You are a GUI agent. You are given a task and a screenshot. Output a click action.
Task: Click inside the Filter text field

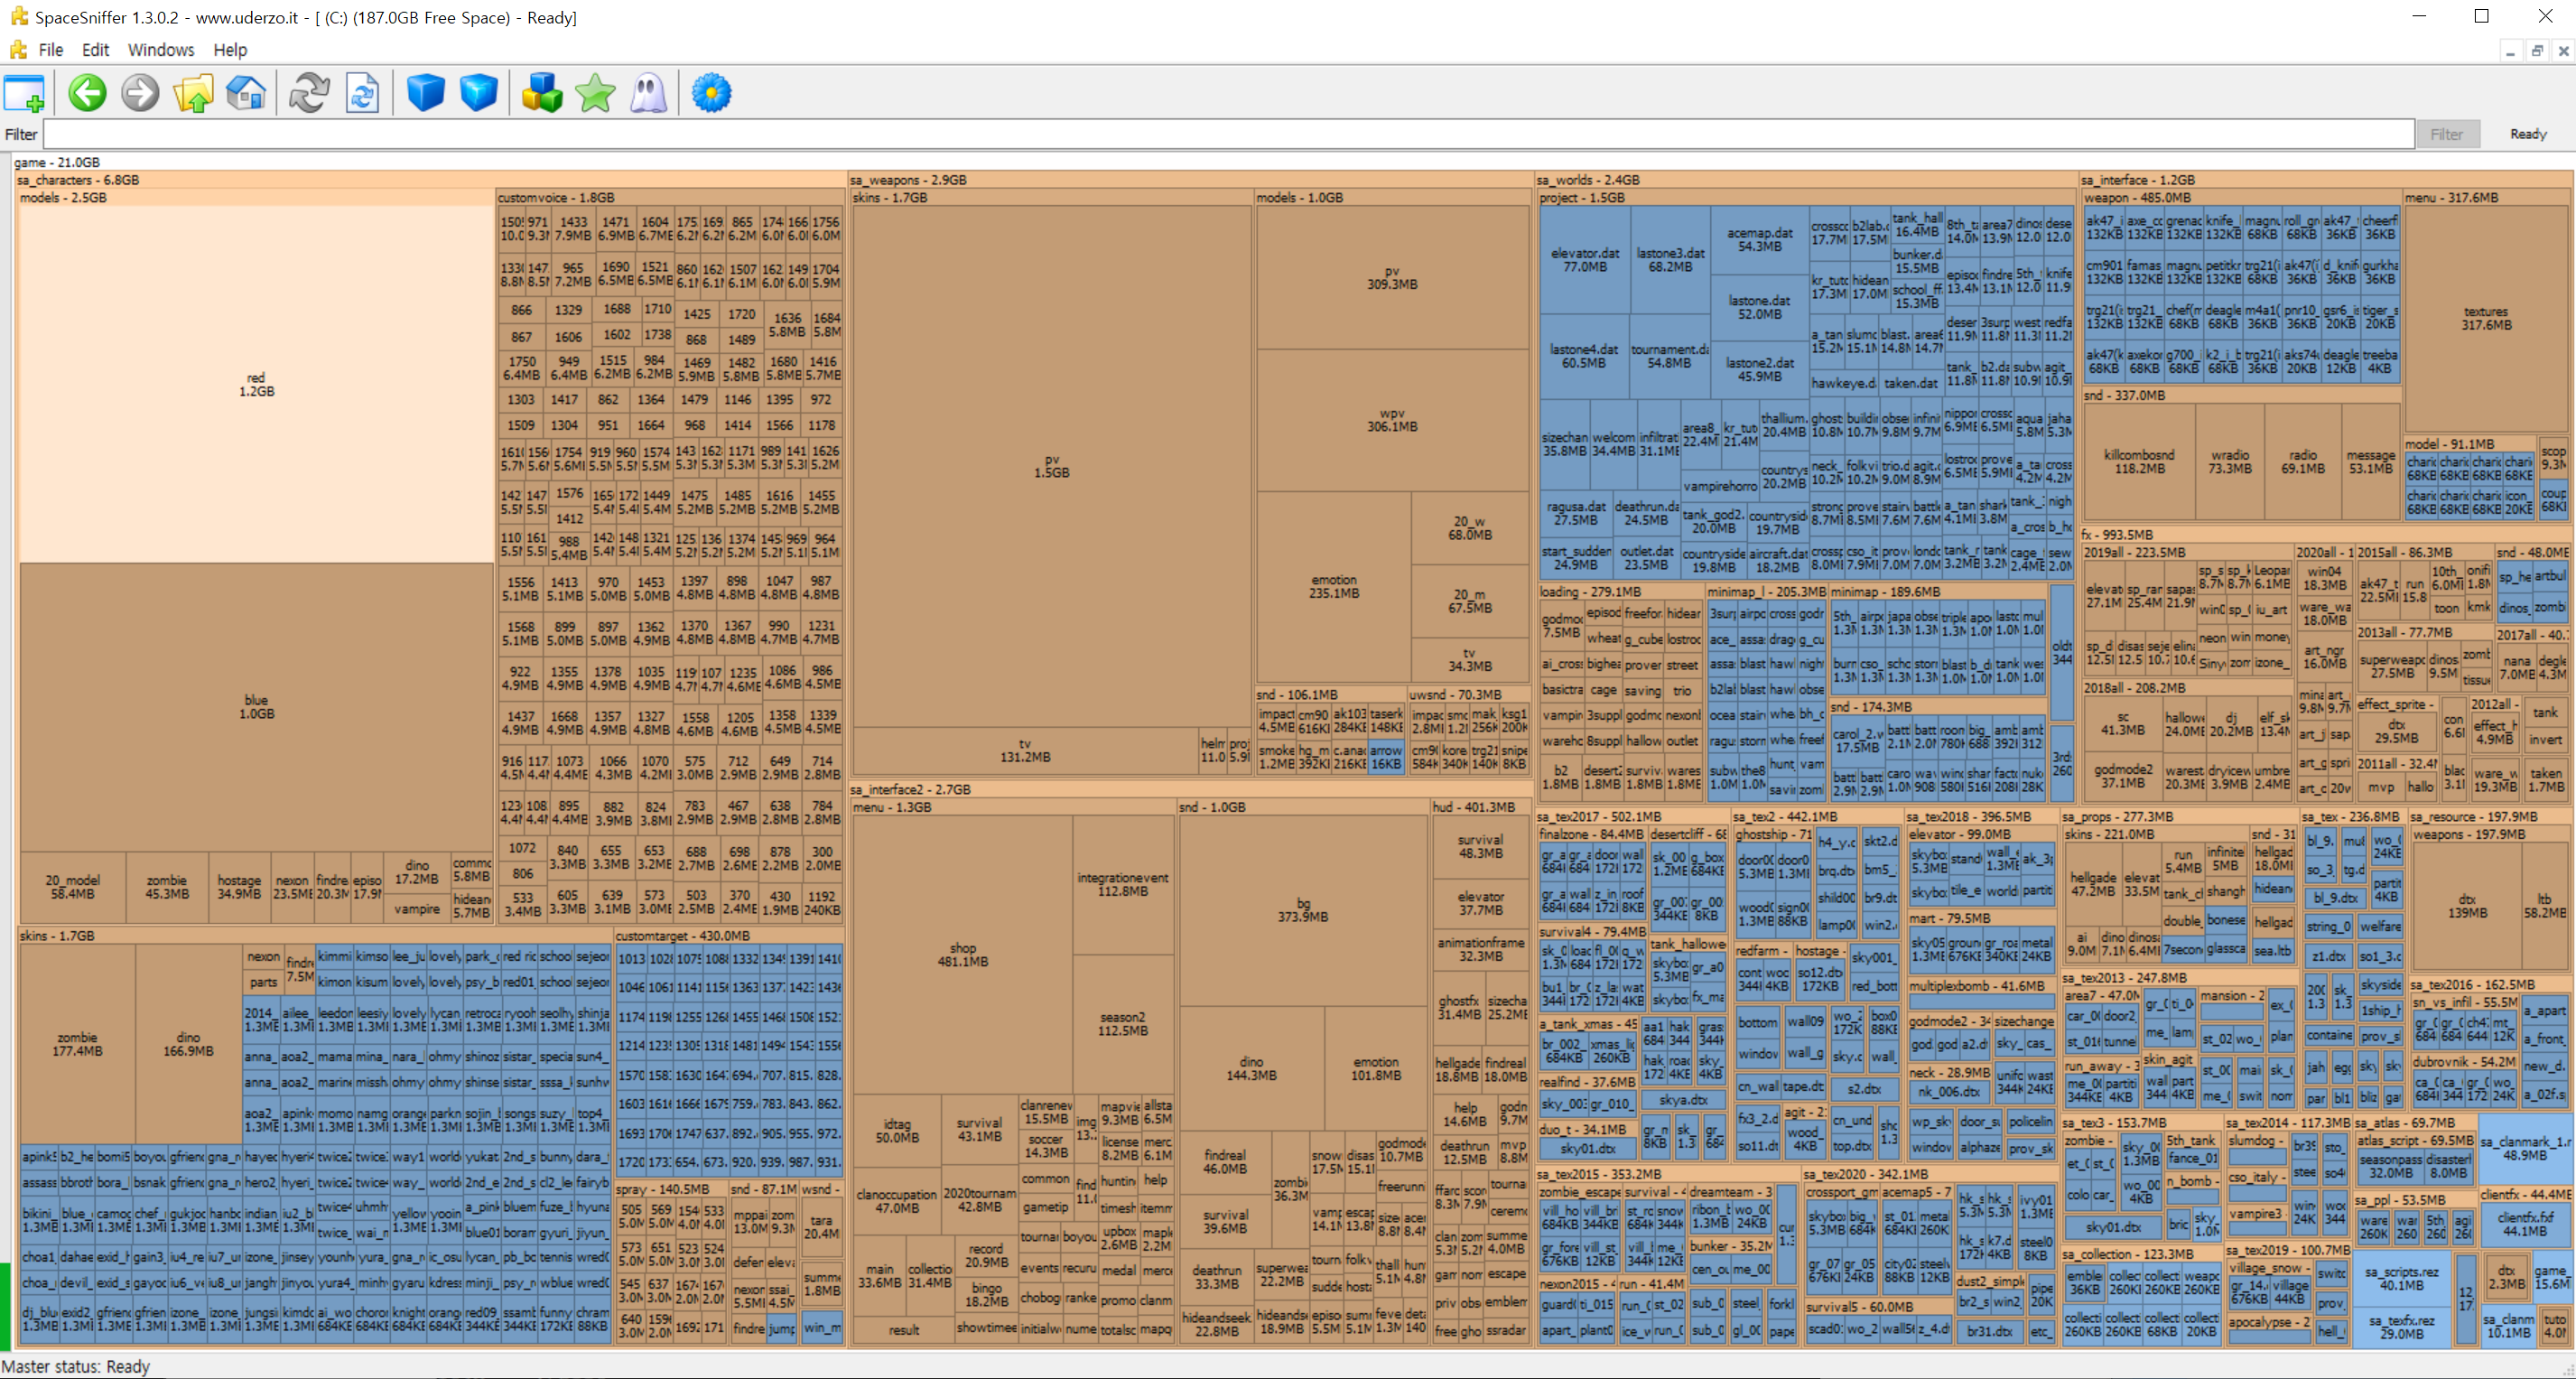point(1200,134)
